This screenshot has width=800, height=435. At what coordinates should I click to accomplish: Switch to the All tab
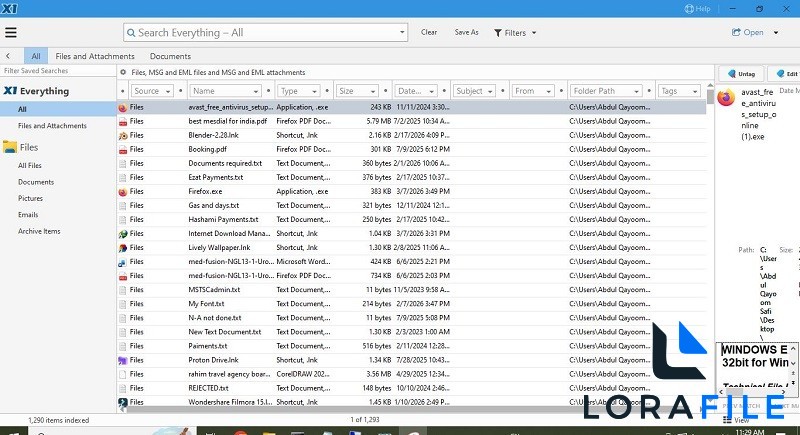pyautogui.click(x=36, y=56)
